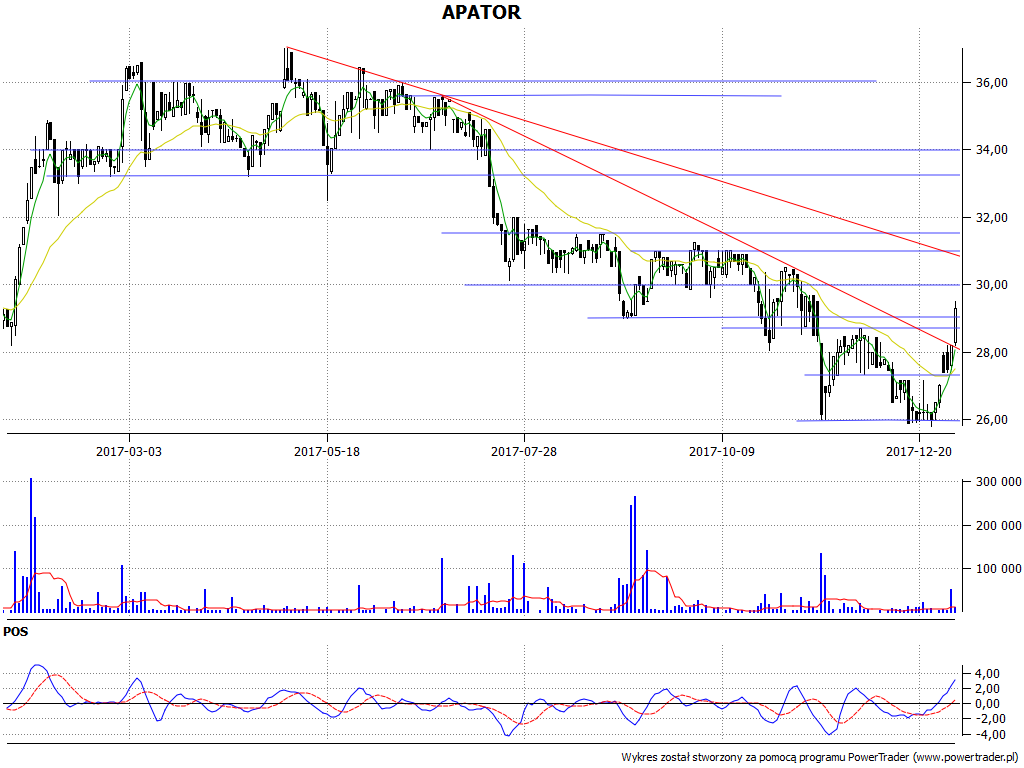This screenshot has height=768, width=1024.
Task: Click the 26,00 price axis label
Action: (x=992, y=420)
